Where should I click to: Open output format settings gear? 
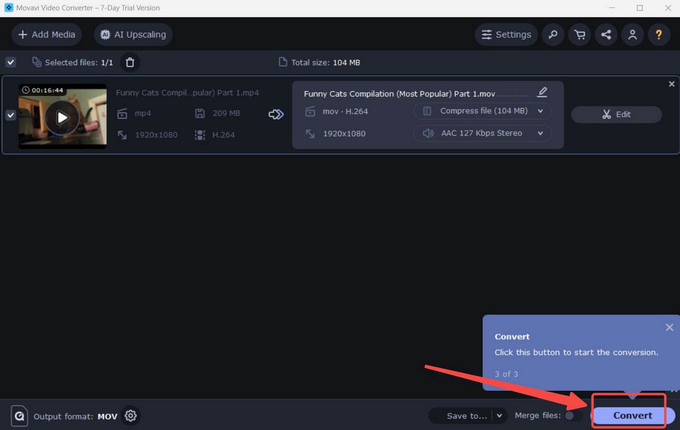[x=131, y=416]
